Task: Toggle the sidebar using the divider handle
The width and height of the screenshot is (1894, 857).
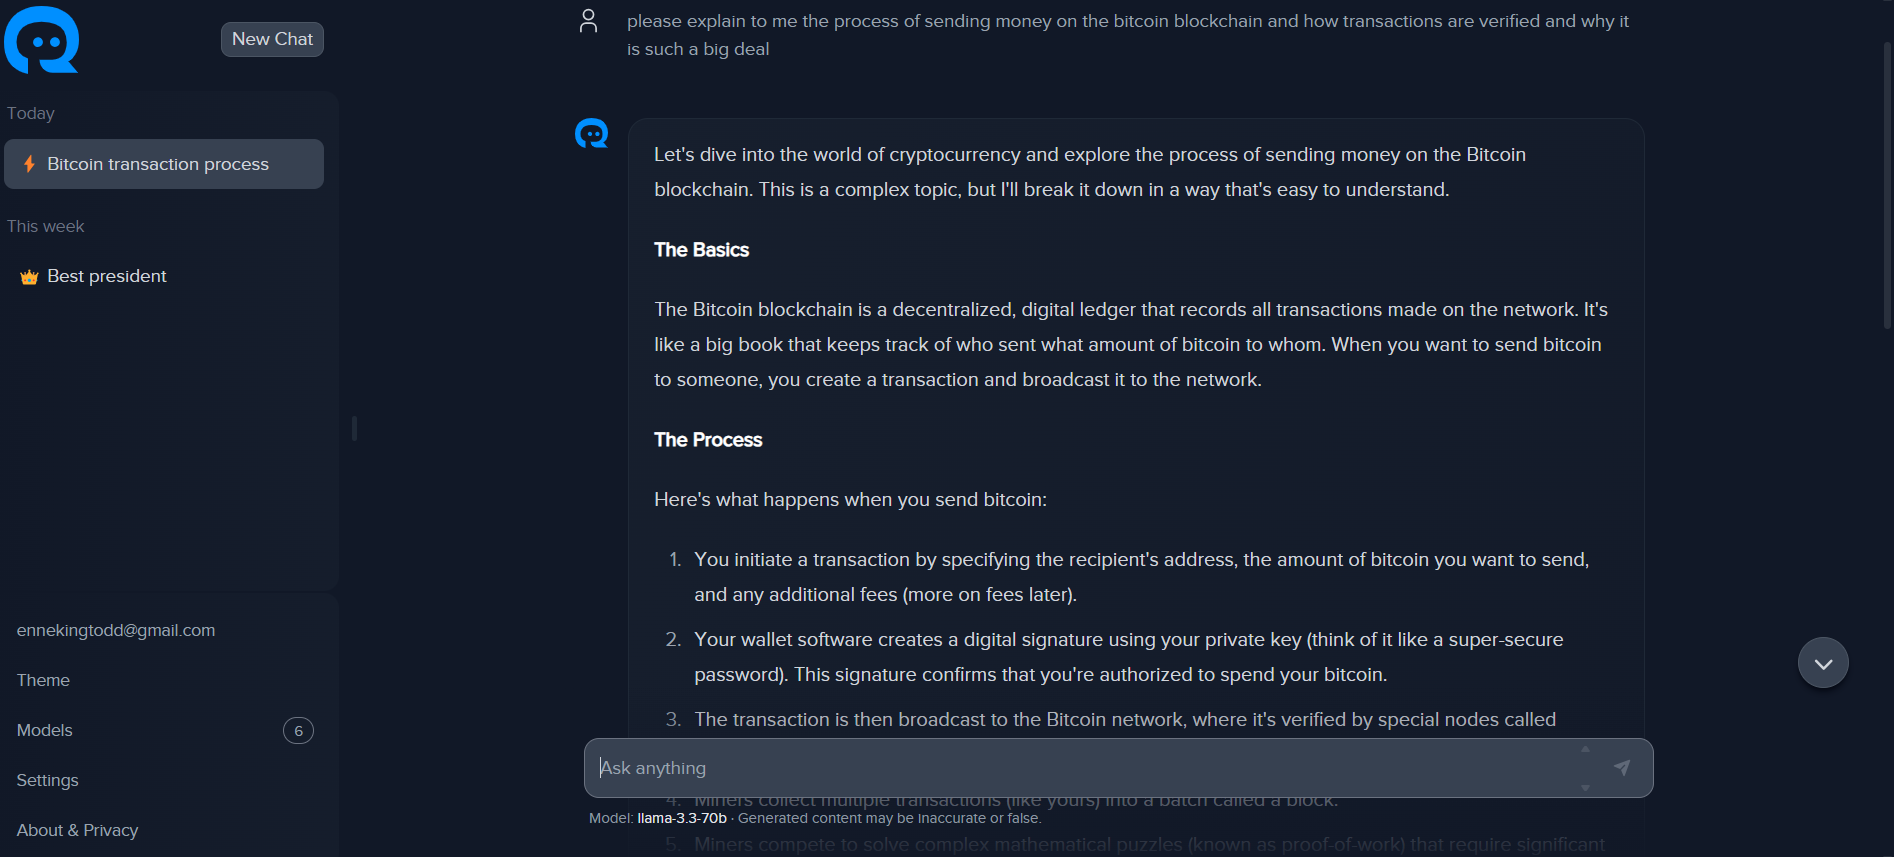Action: [354, 428]
